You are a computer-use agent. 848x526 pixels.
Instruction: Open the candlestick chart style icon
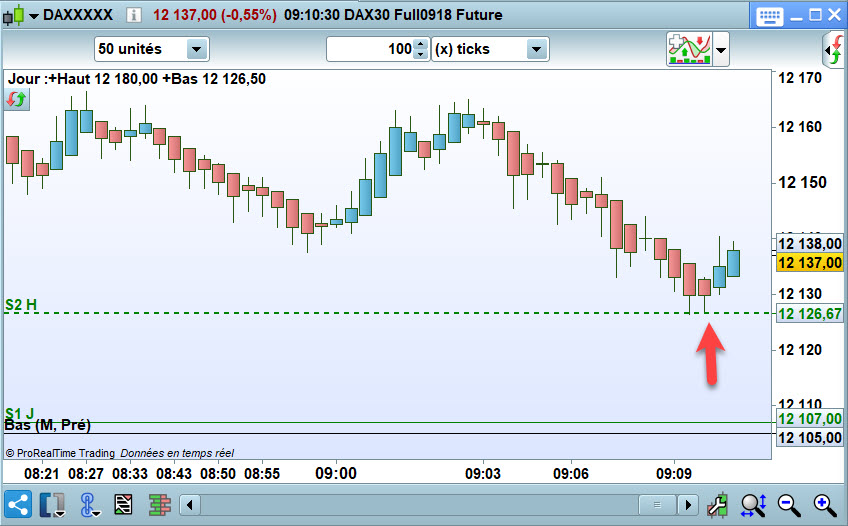[14, 15]
